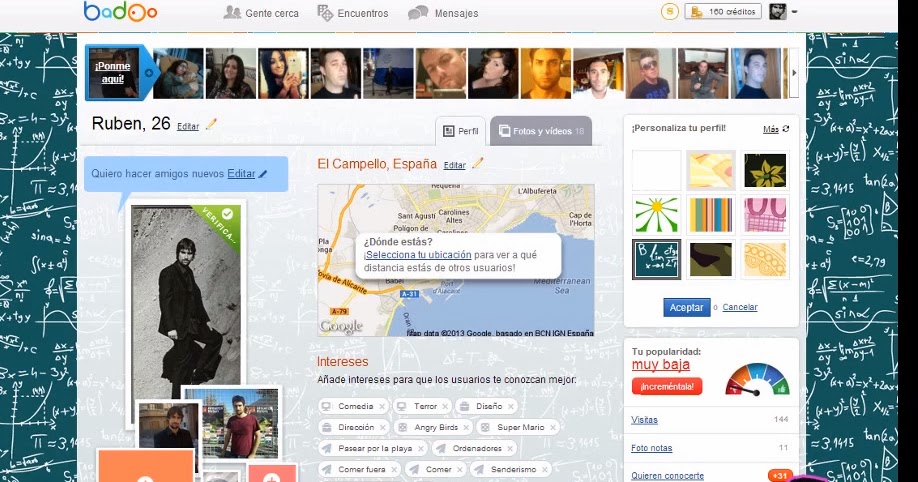Edit the 'Quiero hacer amigos nuevos' status

[241, 174]
